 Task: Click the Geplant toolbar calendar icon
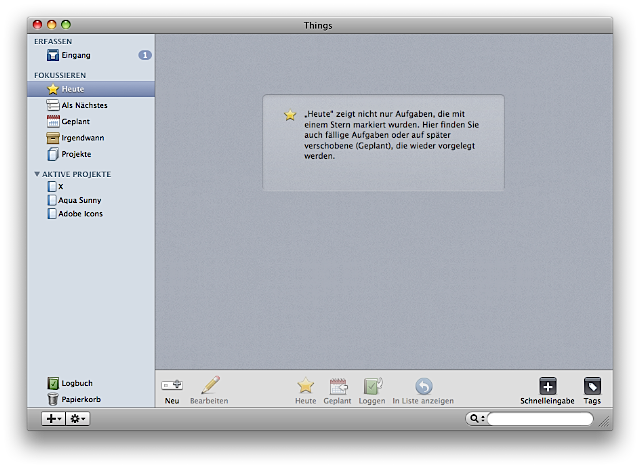338,386
